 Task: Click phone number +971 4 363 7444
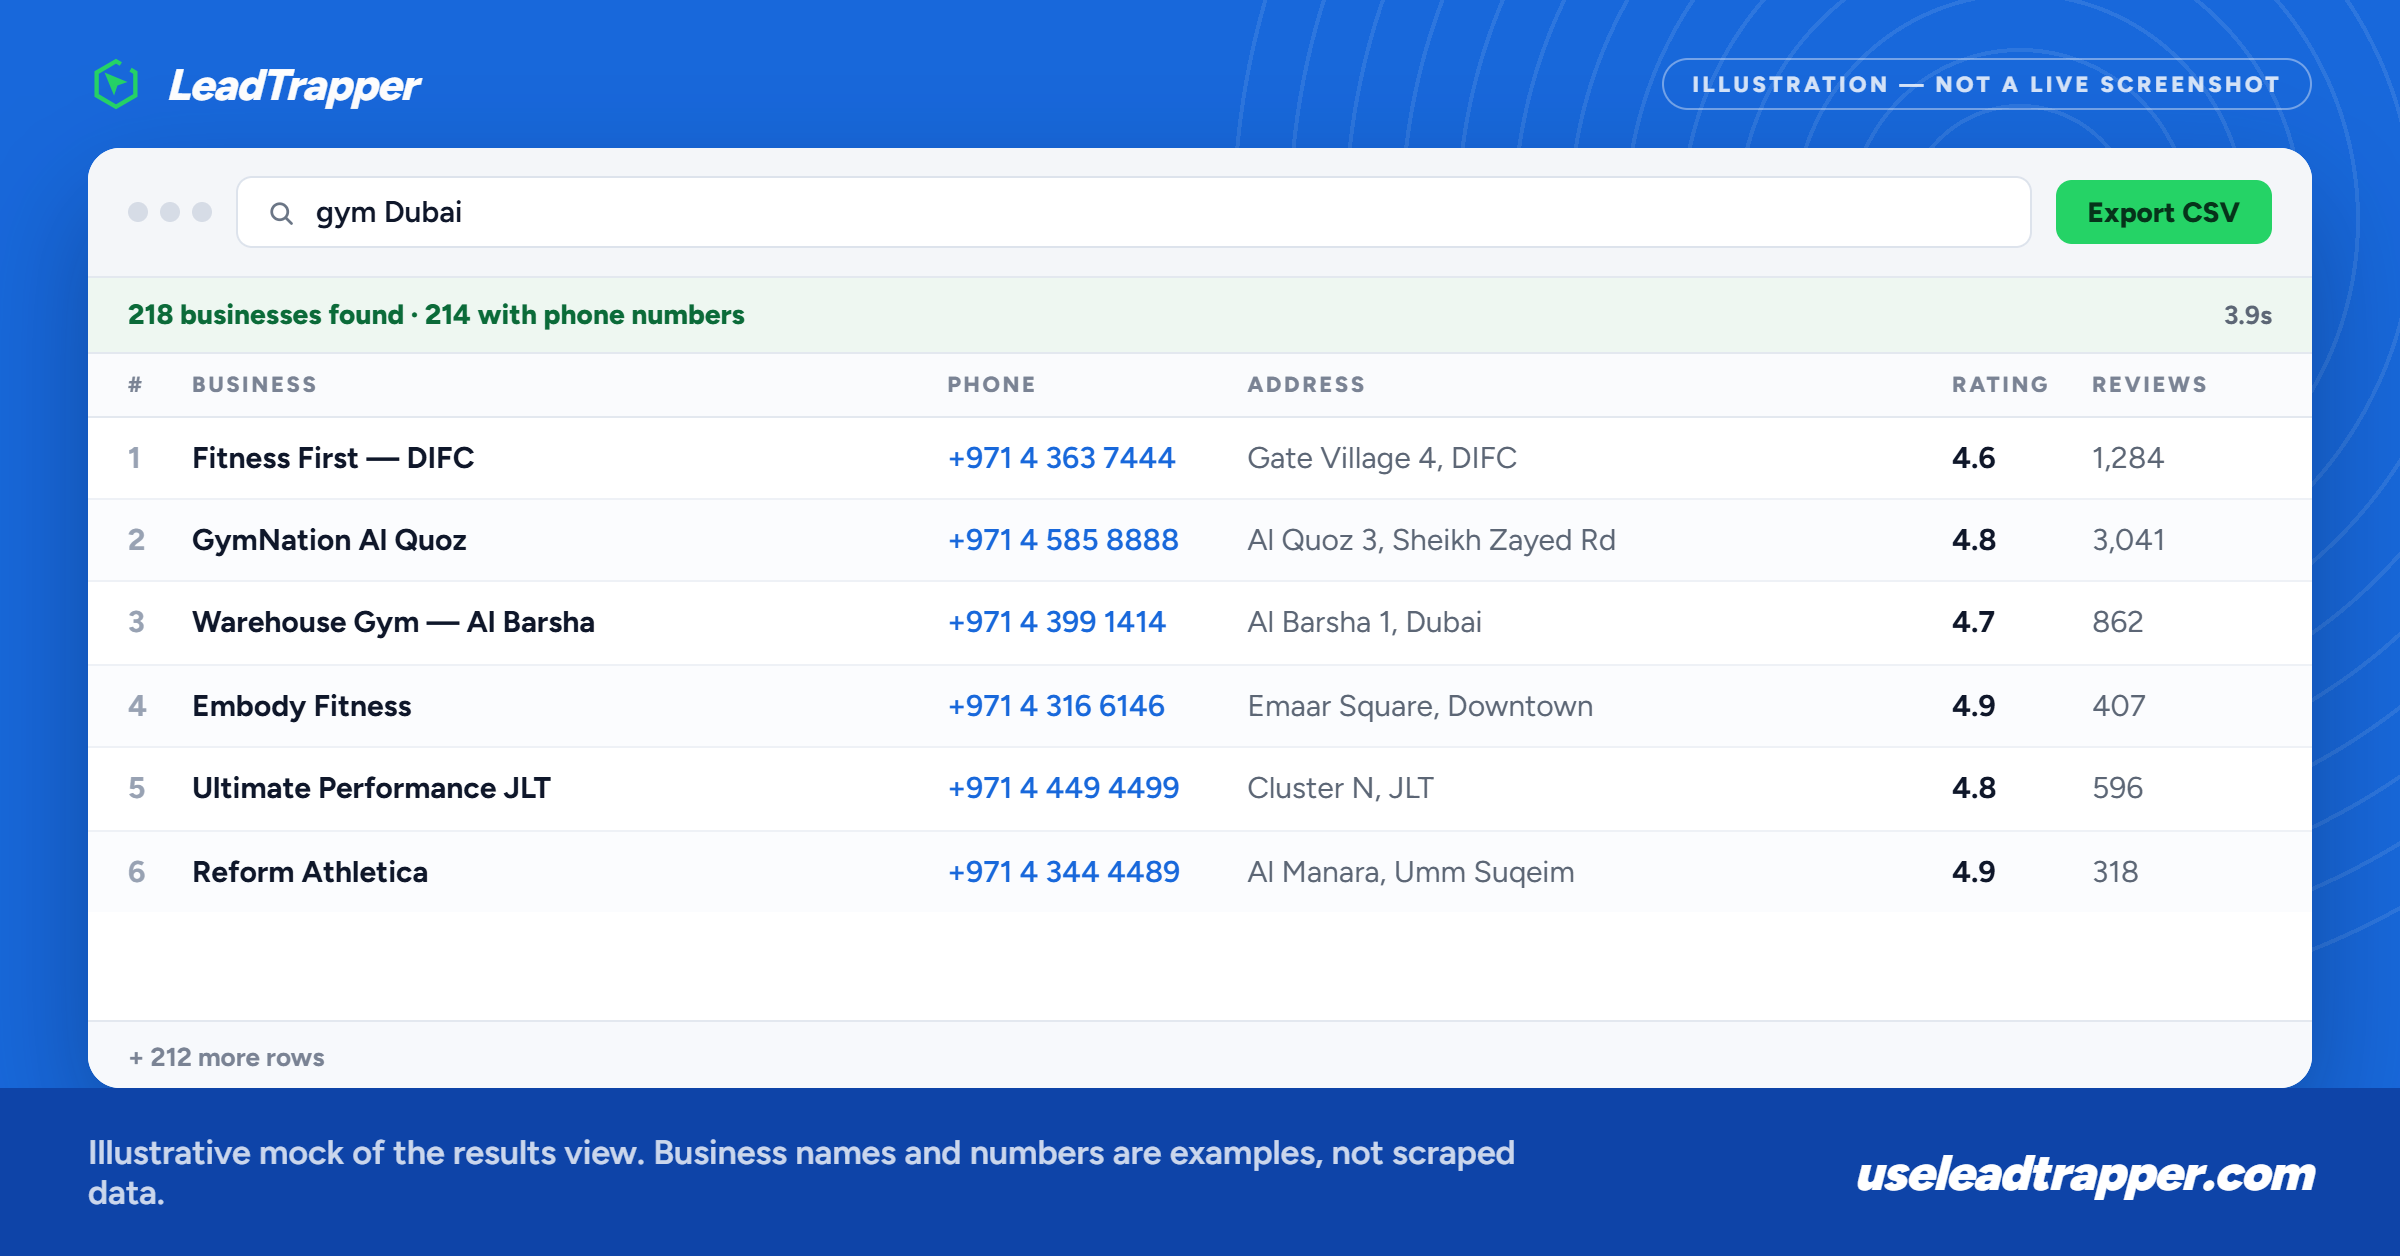tap(1061, 458)
